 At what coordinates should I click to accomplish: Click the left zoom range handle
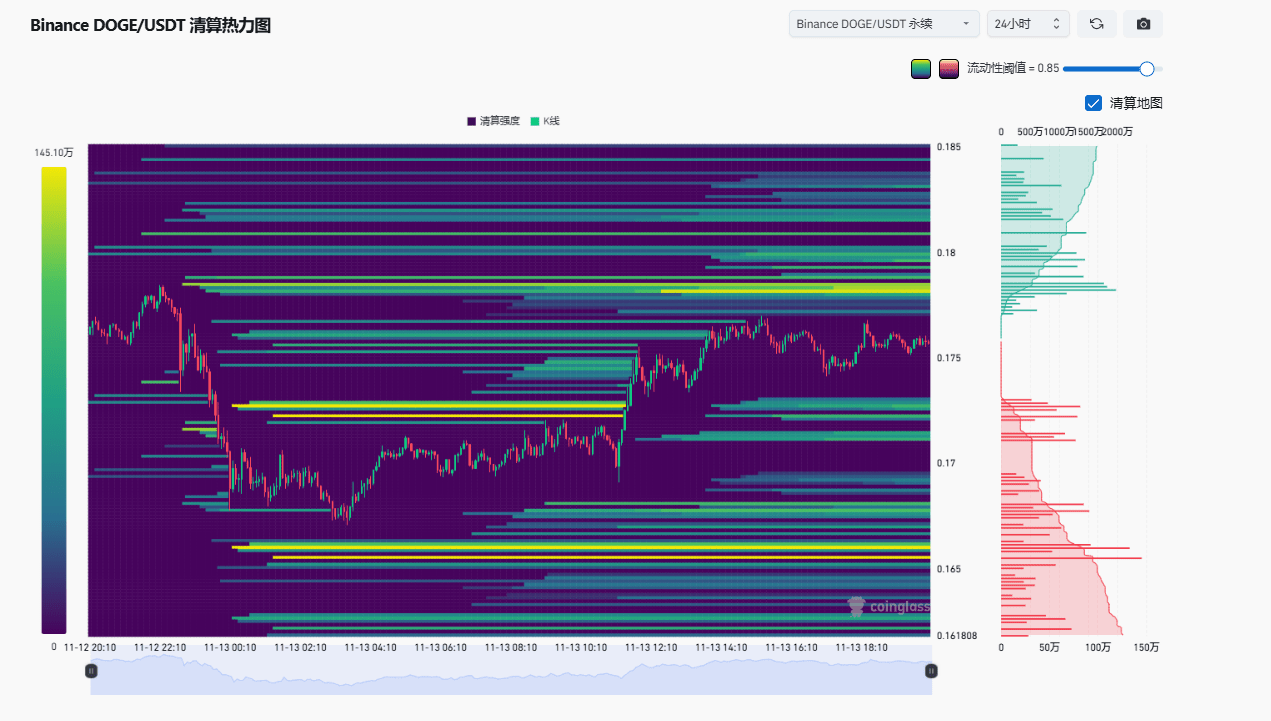91,671
